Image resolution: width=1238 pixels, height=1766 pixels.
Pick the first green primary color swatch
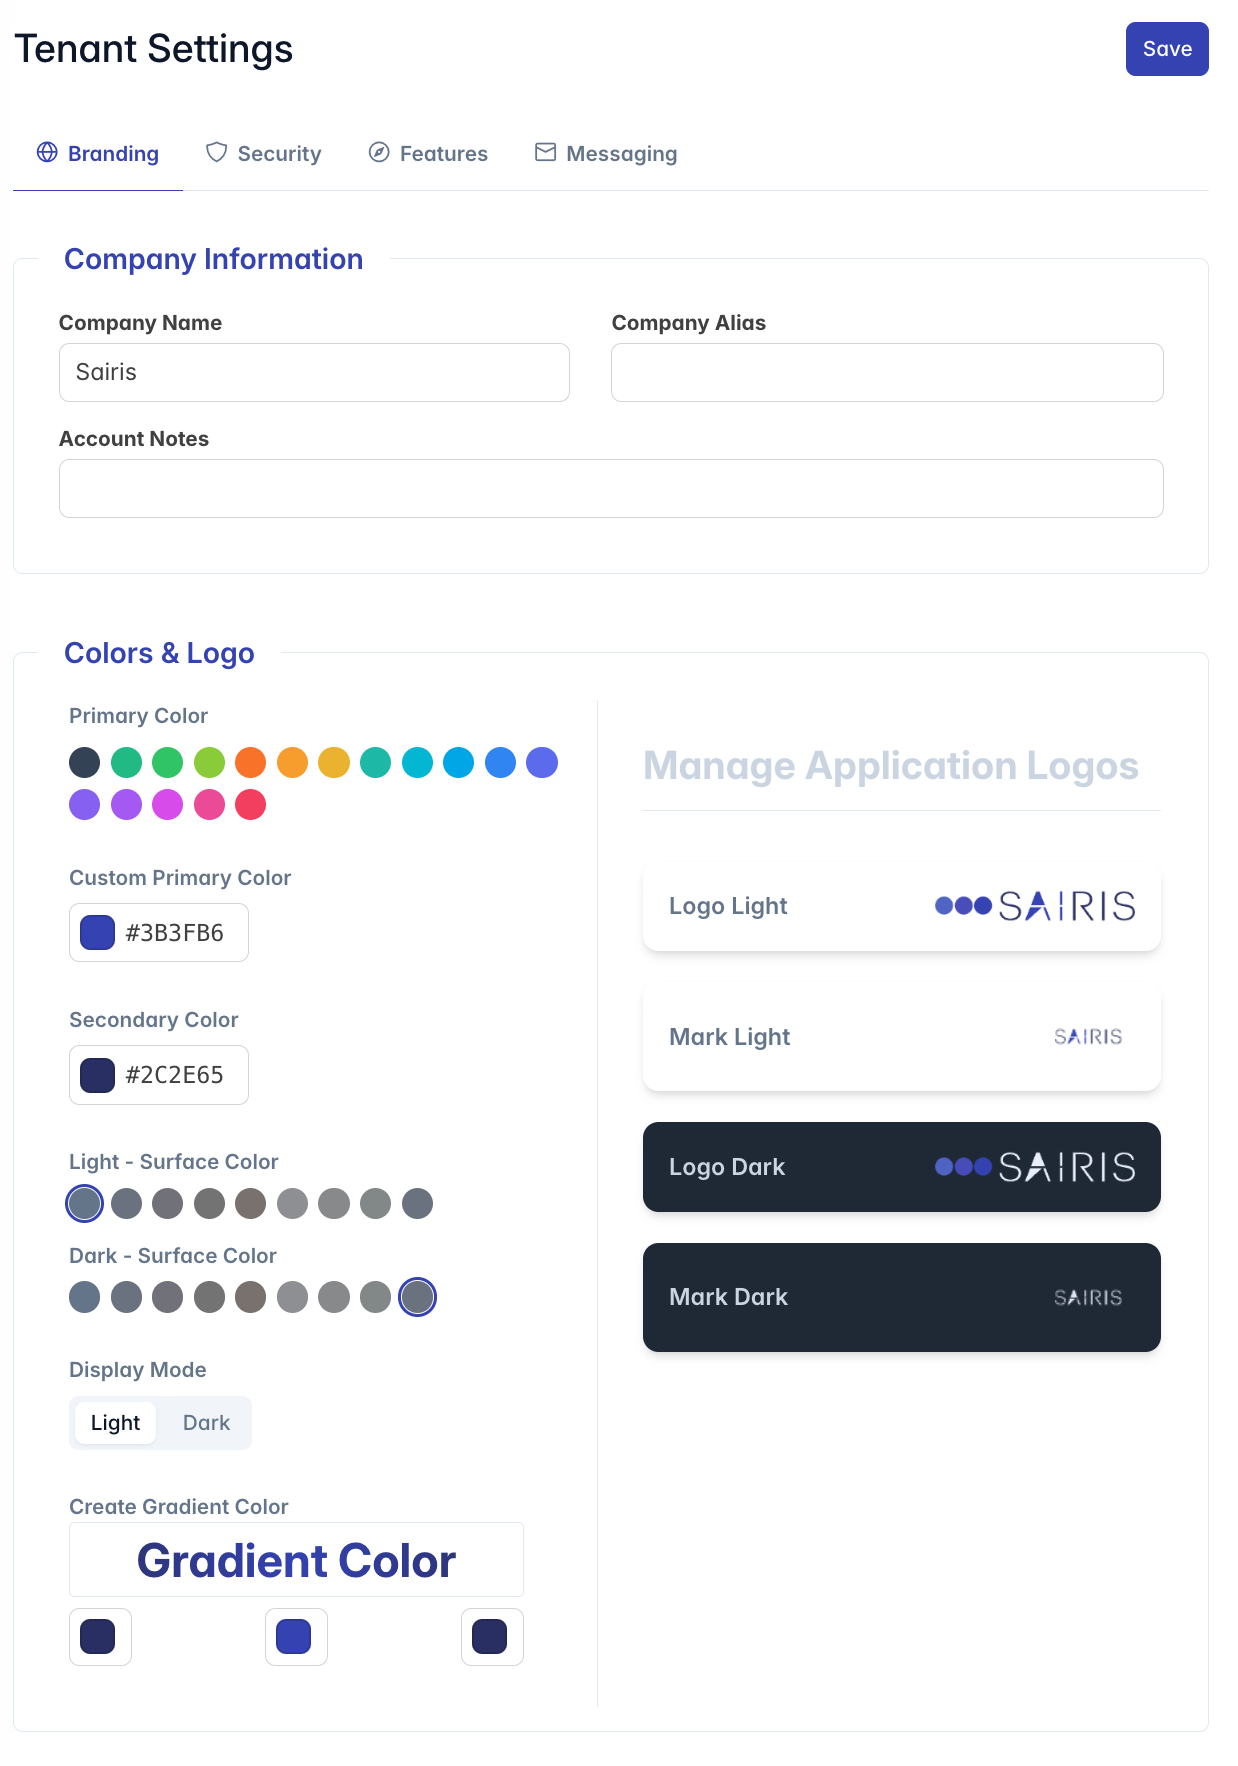click(126, 762)
